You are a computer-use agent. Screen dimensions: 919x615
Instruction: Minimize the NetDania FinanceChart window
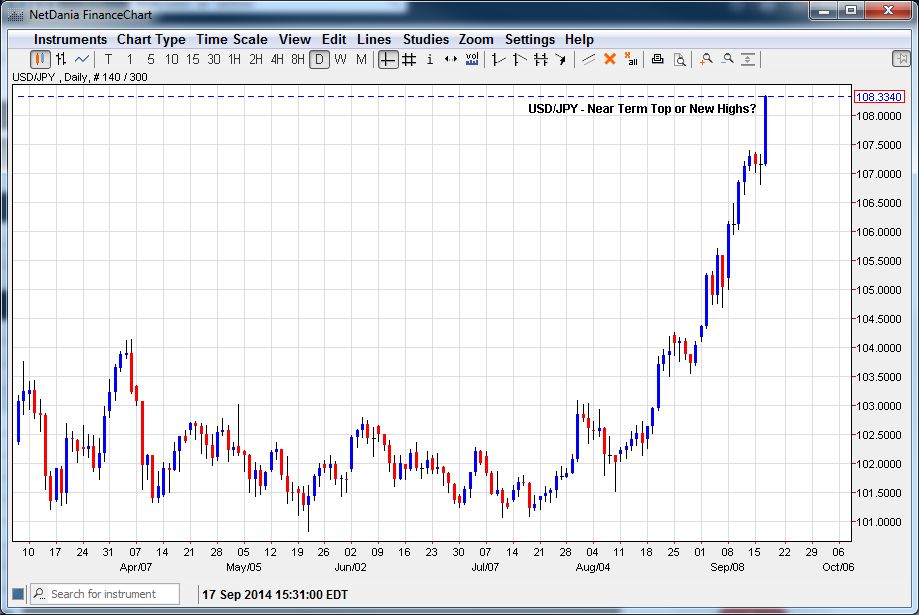(824, 11)
